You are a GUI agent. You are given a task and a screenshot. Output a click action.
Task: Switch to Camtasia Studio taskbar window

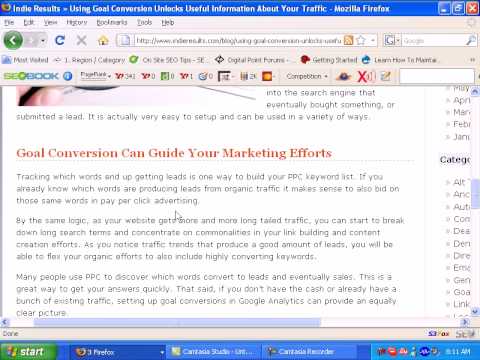213,352
